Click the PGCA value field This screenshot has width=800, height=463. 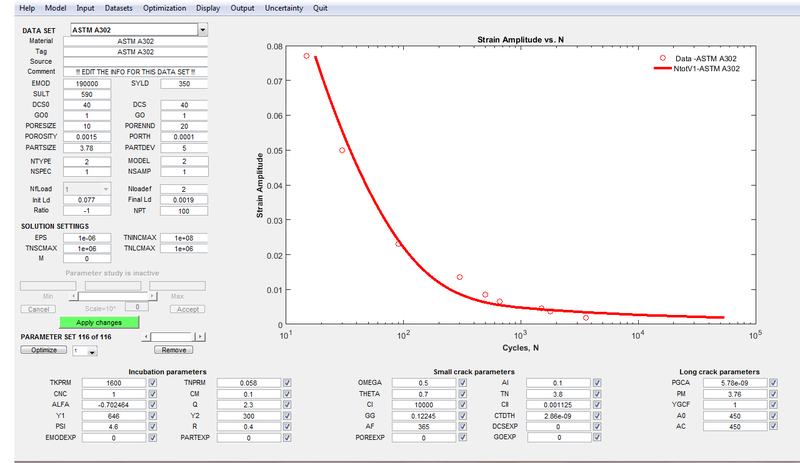[735, 383]
